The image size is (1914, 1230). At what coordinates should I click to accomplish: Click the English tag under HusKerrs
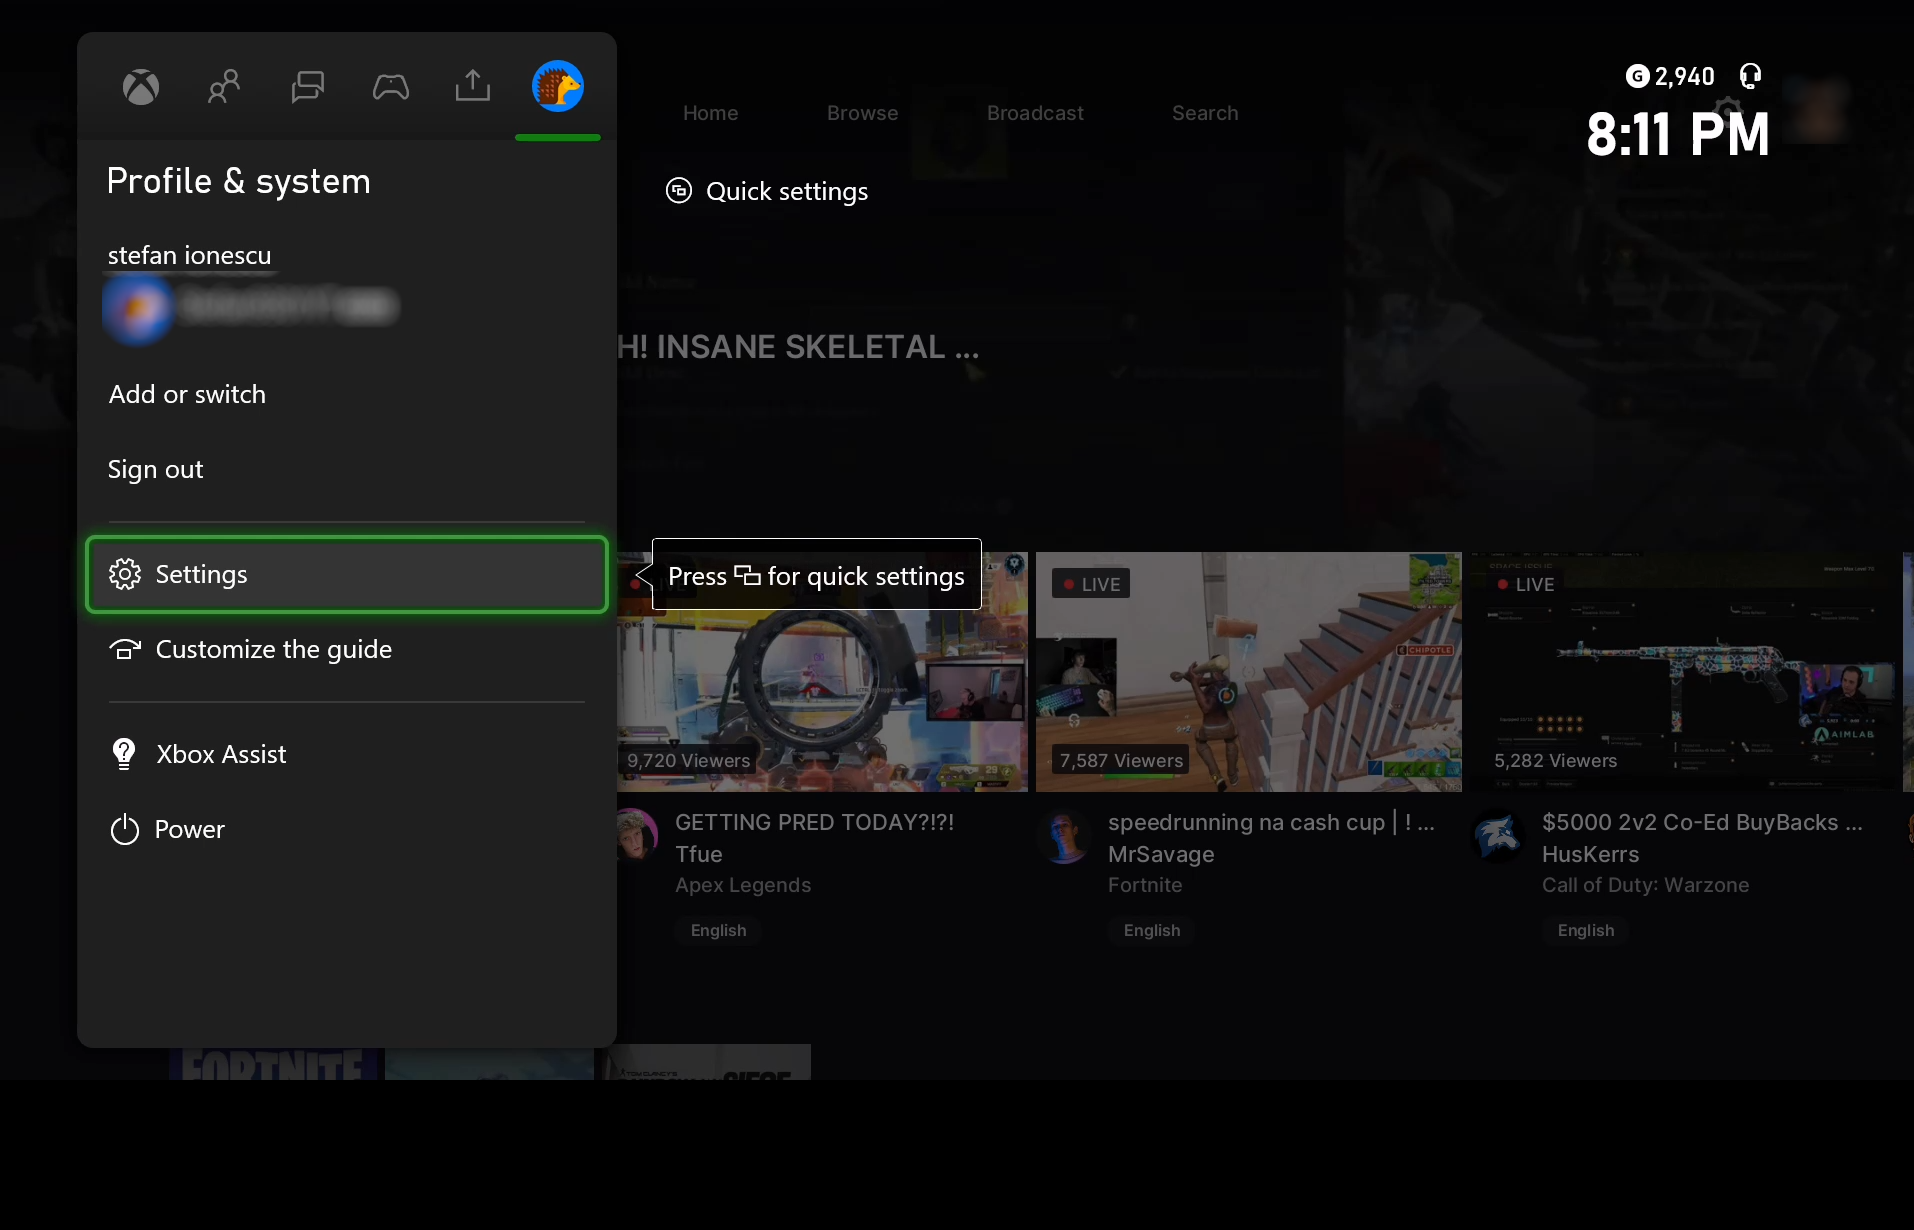(1586, 930)
